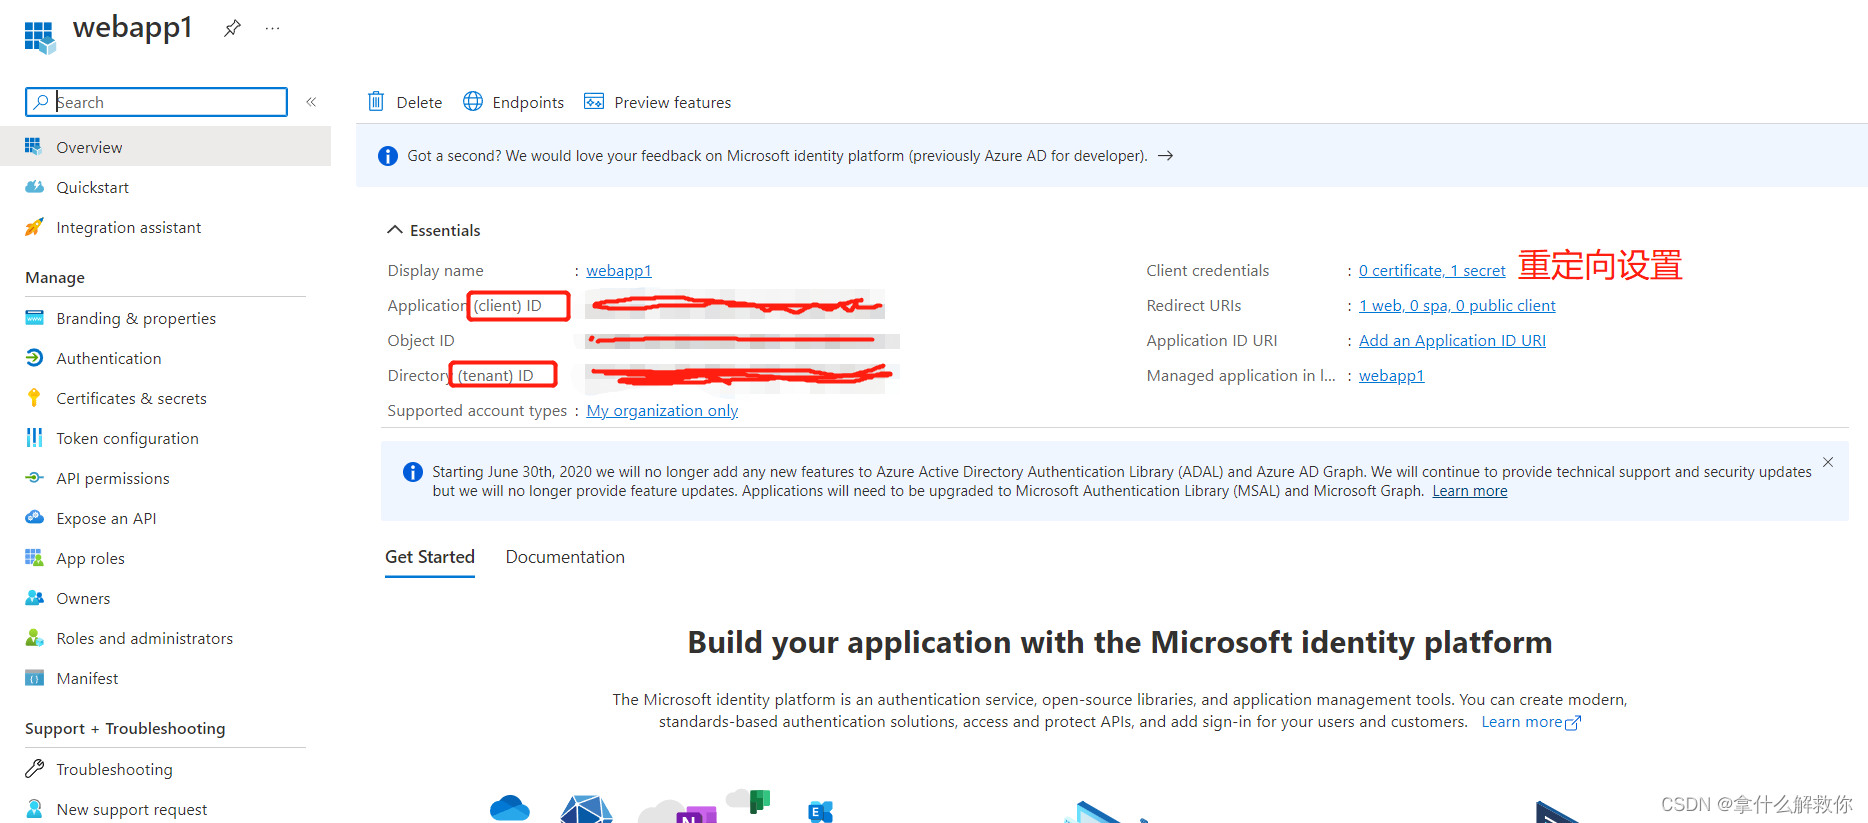Viewport: 1868px width, 823px height.
Task: Open 0 certificate, 1 secret link
Action: coord(1432,270)
